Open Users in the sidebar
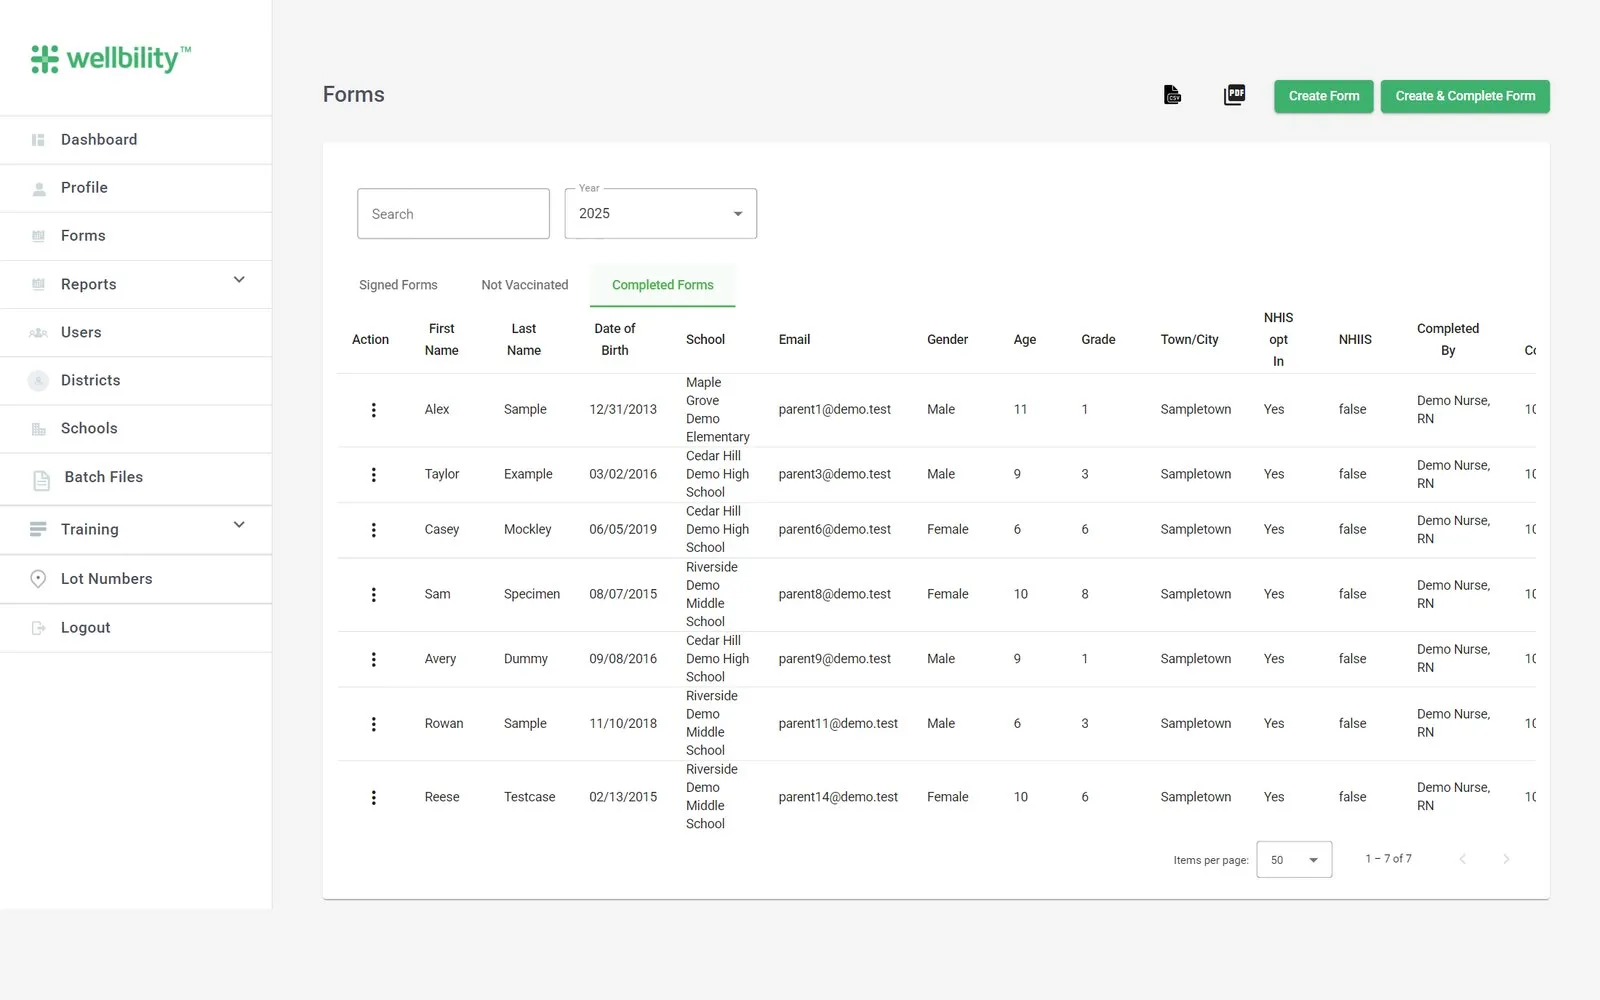Image resolution: width=1600 pixels, height=1000 pixels. point(136,333)
